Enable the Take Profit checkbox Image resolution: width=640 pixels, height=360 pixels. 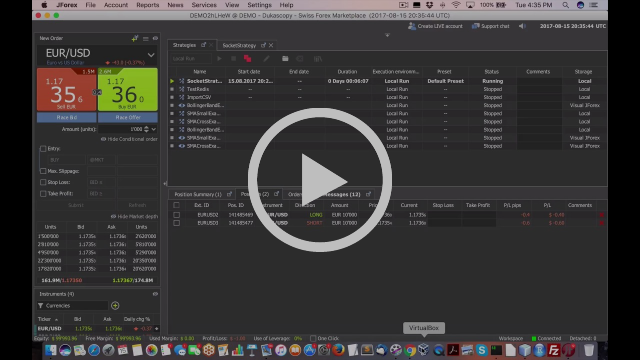coord(43,193)
